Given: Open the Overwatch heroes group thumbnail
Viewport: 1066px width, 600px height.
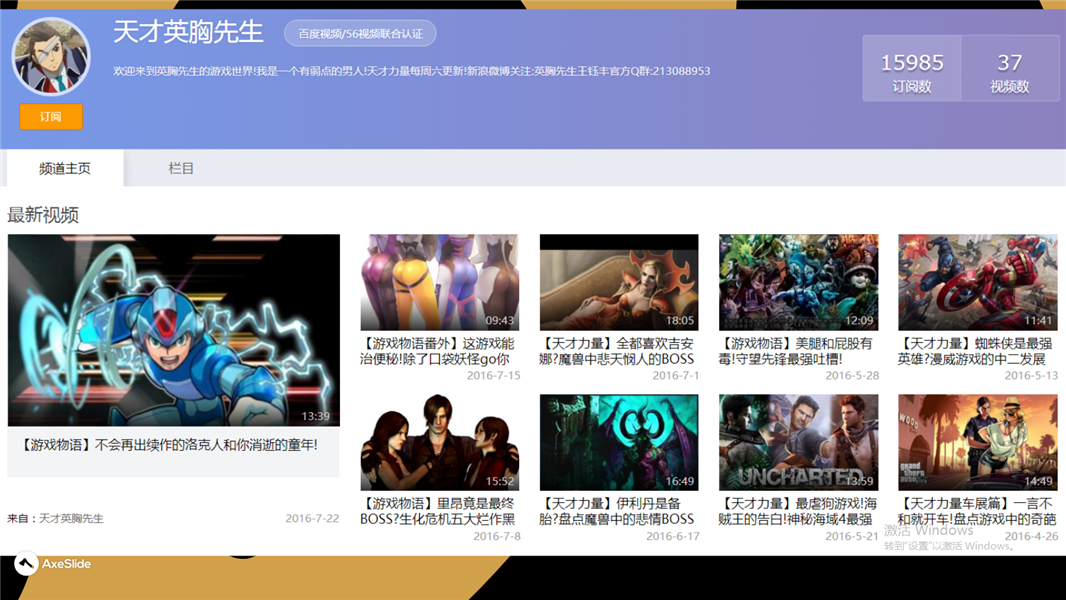Looking at the screenshot, I should coord(798,282).
